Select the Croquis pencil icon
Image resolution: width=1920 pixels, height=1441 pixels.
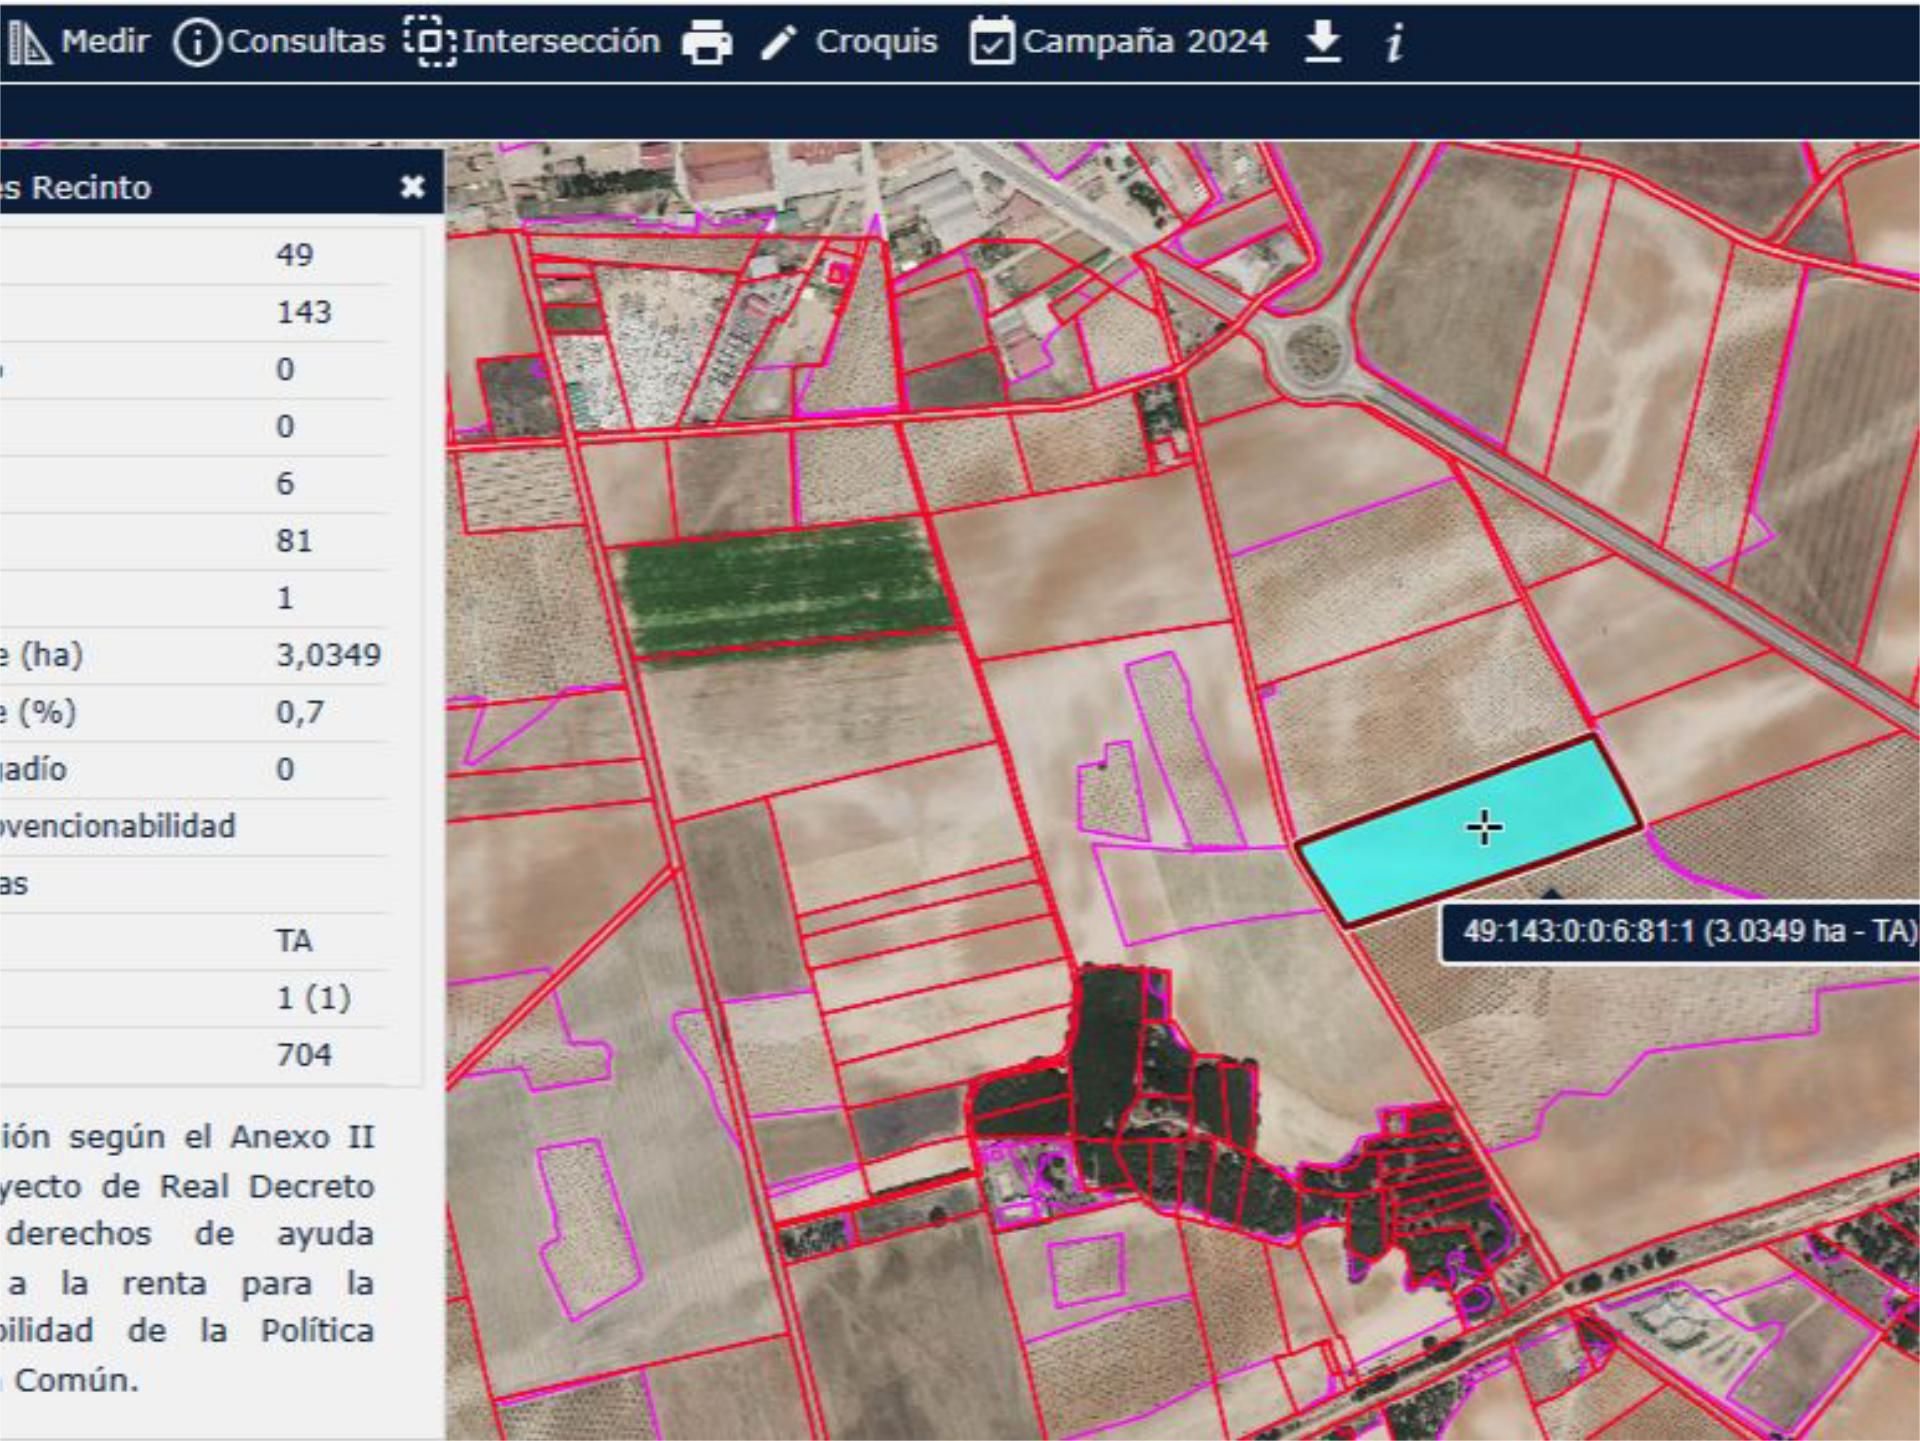[x=778, y=43]
